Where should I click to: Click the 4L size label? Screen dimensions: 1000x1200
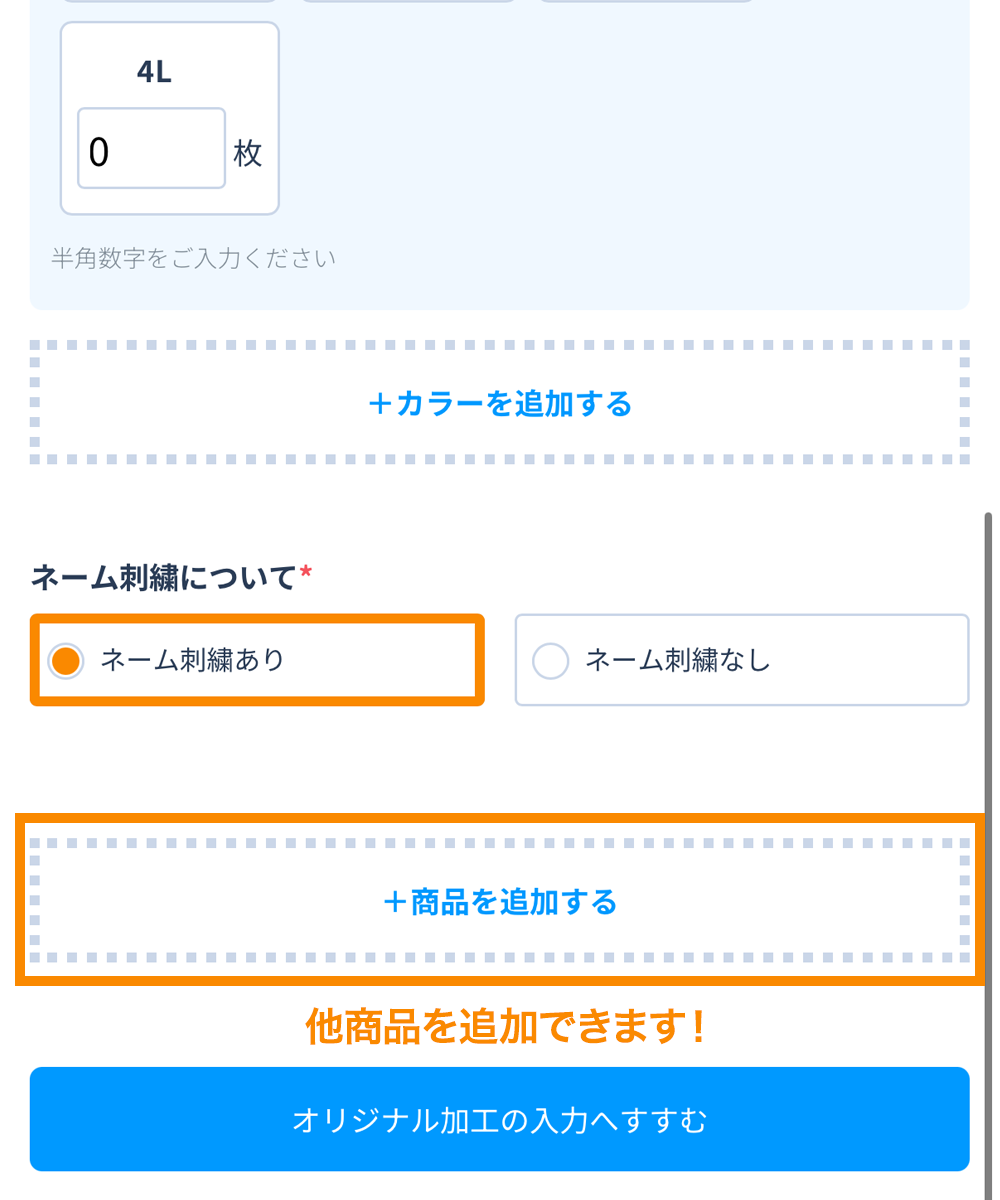click(x=154, y=72)
